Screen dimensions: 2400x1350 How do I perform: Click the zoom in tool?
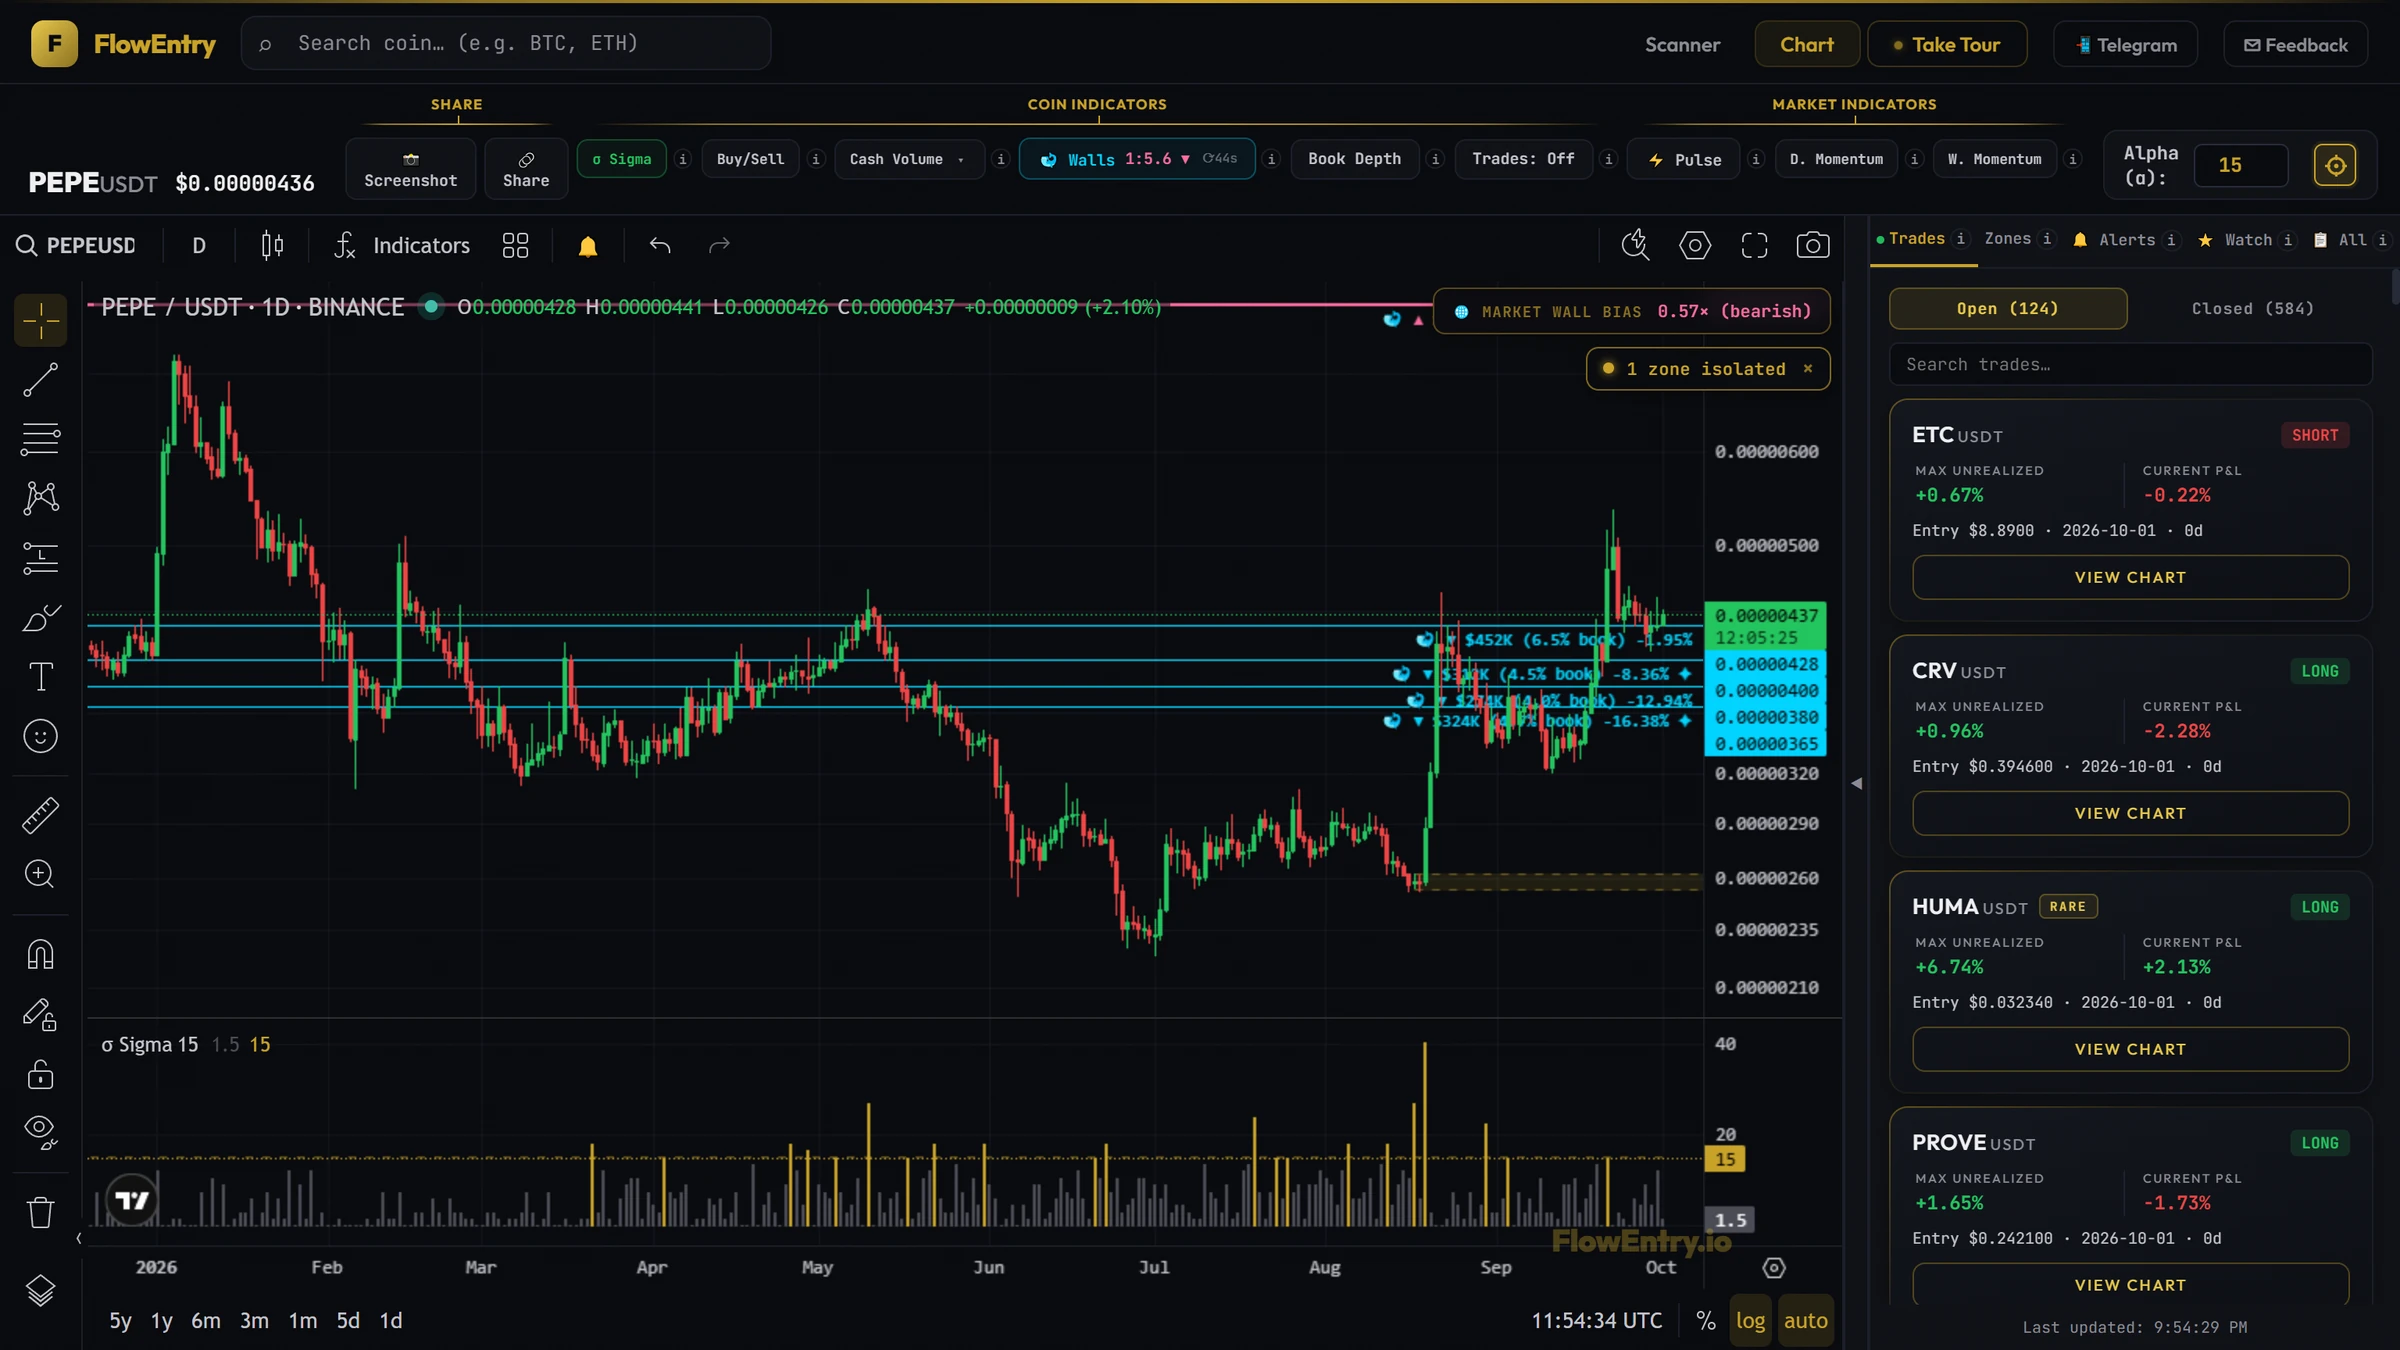pos(40,874)
